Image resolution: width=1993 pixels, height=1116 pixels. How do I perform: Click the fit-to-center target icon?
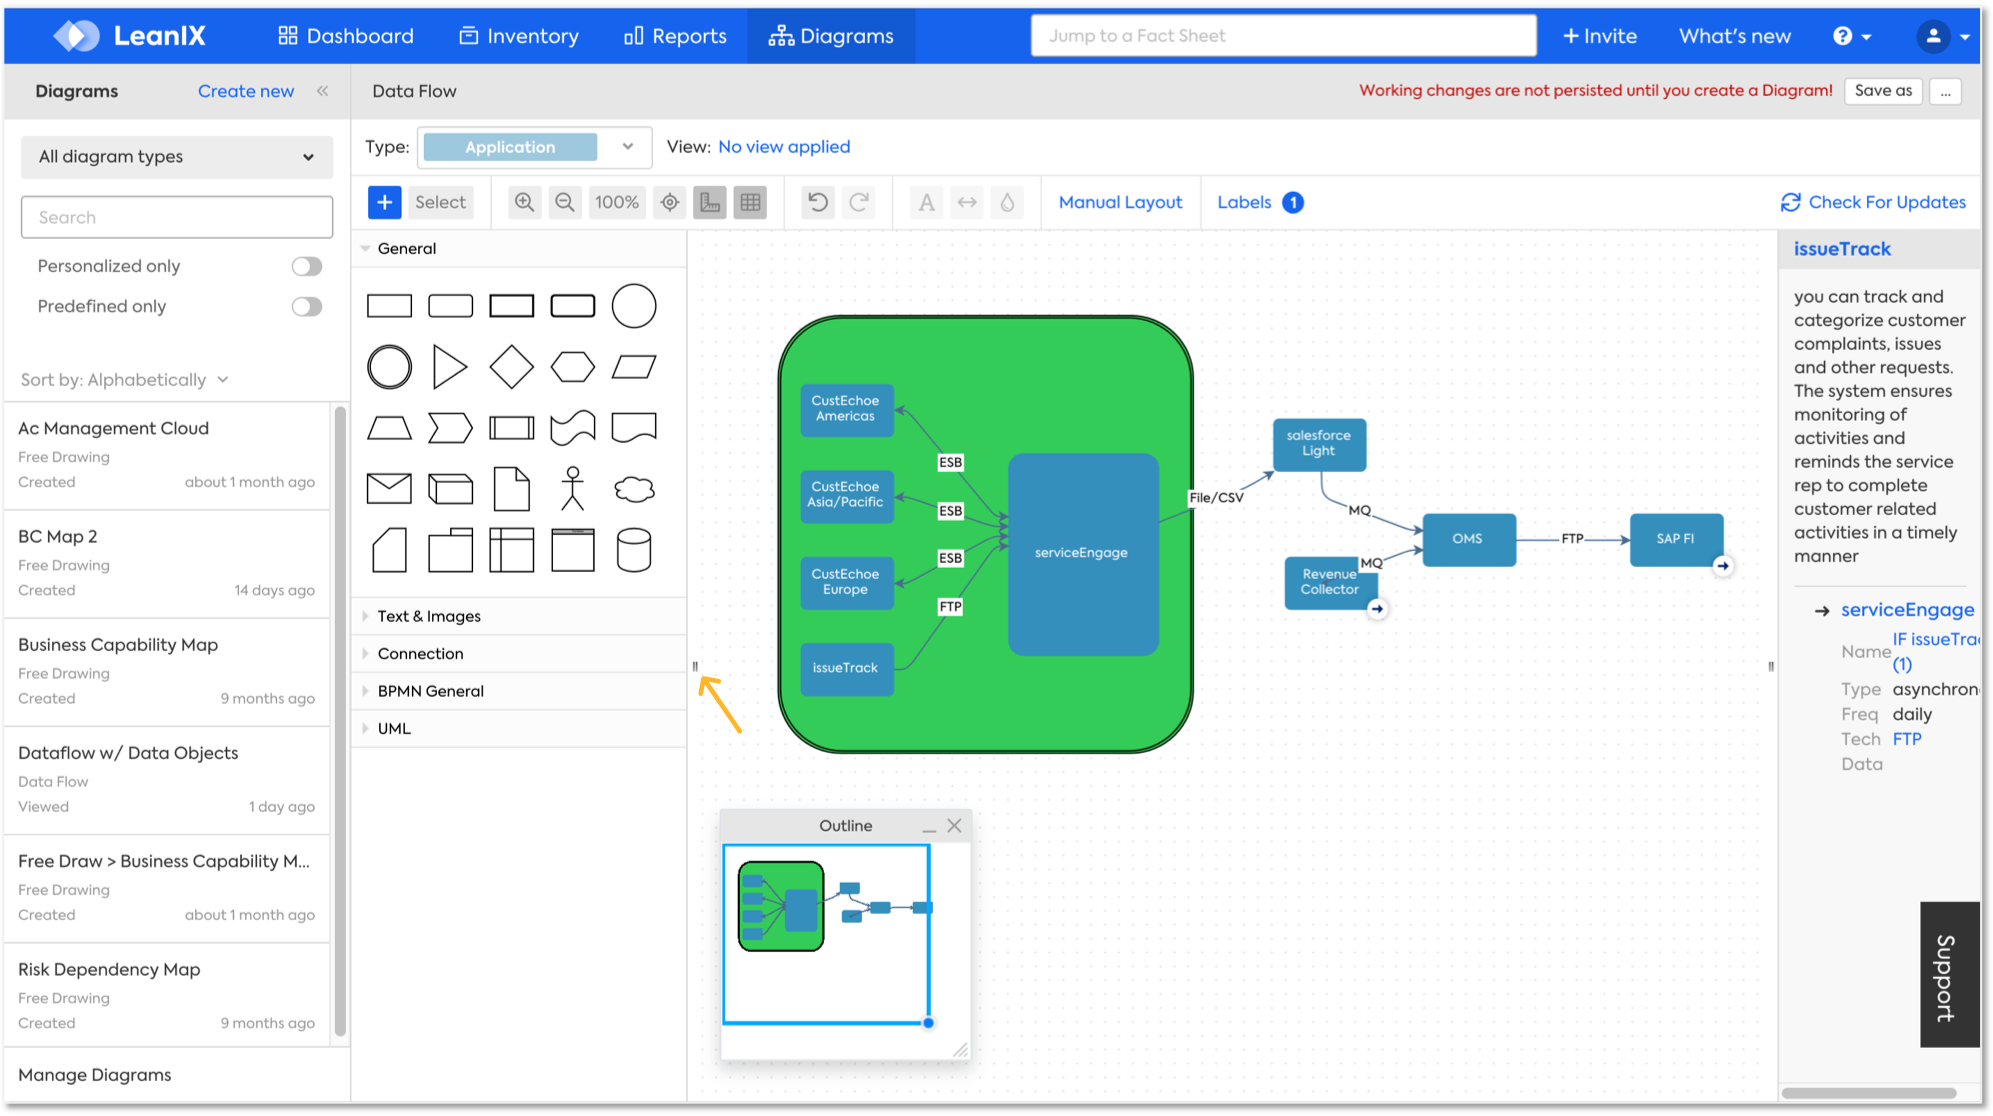coord(670,202)
